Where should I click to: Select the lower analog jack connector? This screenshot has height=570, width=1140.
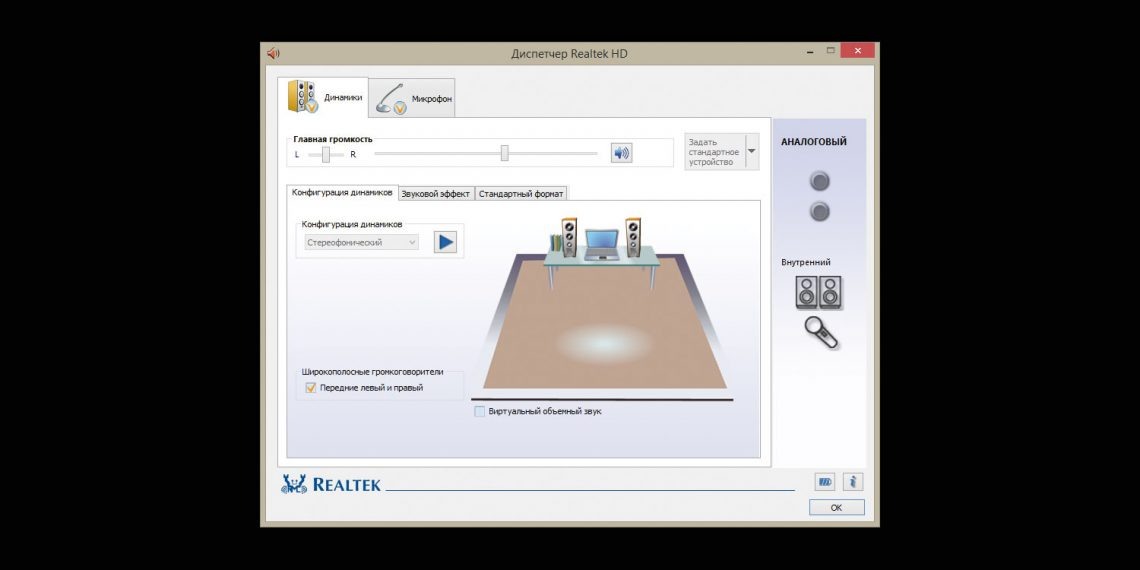[819, 212]
